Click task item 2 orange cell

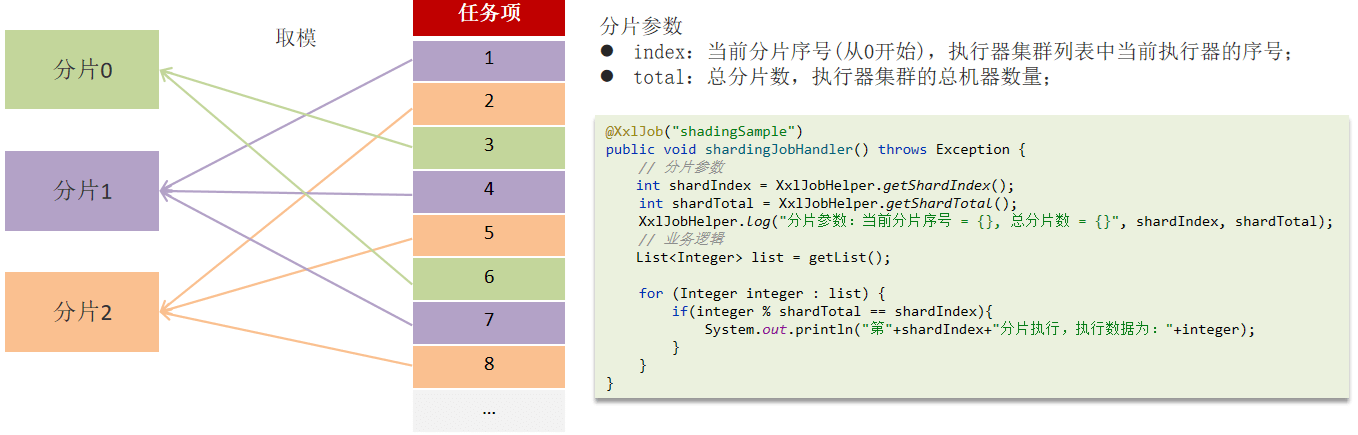point(488,102)
